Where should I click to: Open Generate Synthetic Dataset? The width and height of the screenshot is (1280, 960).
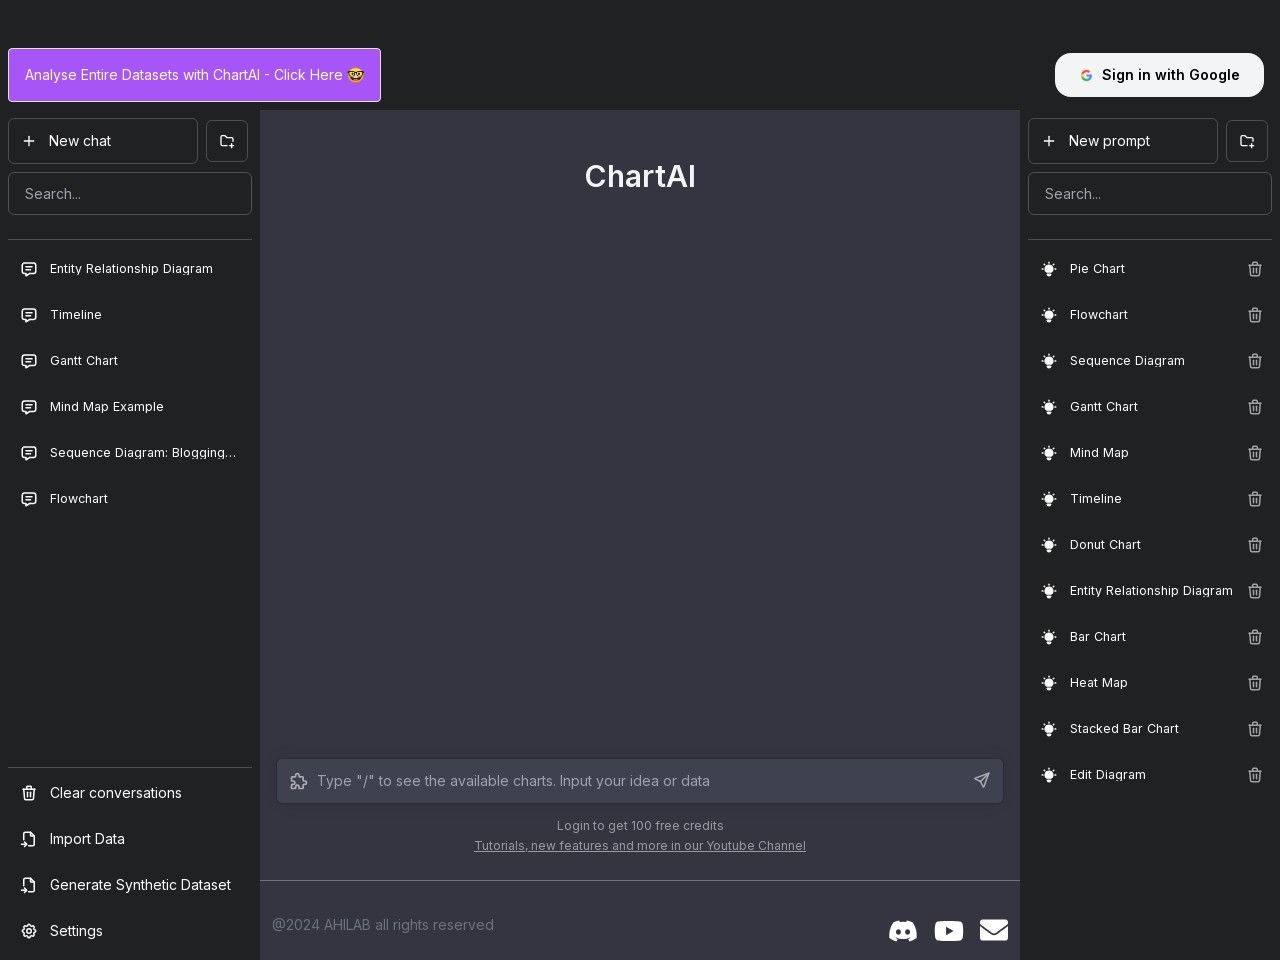coord(130,885)
